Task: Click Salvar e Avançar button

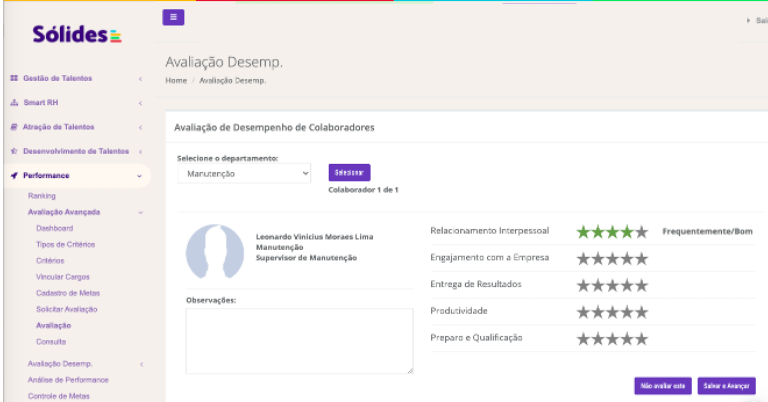Action: tap(726, 386)
